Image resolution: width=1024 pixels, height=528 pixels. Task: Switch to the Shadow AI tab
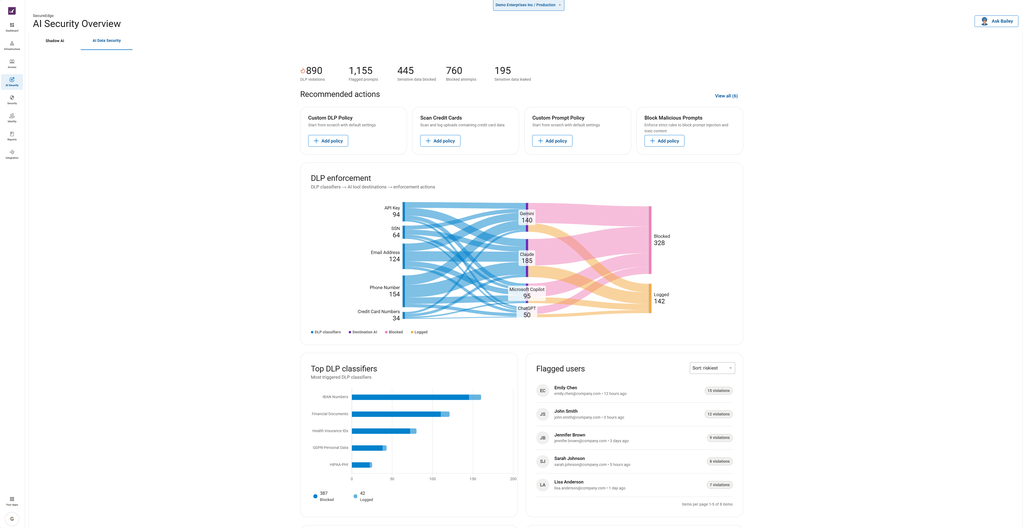point(55,41)
